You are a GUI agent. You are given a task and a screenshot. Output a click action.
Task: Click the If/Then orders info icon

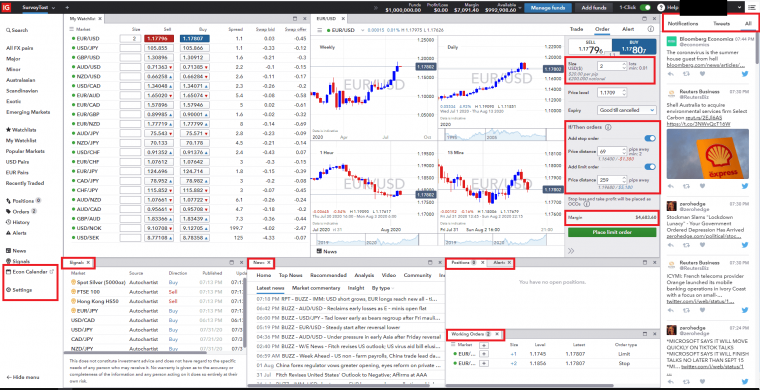(x=608, y=127)
